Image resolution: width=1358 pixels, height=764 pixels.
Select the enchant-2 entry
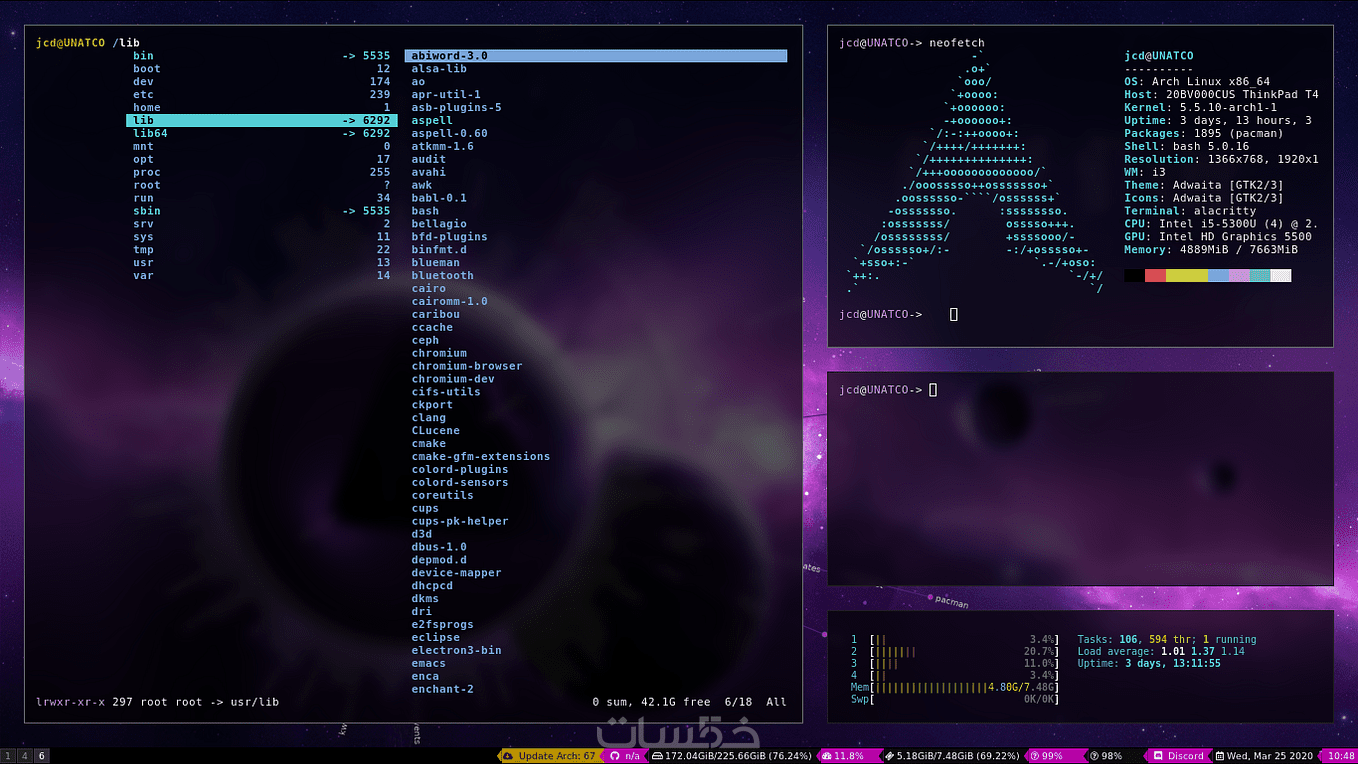(x=442, y=689)
